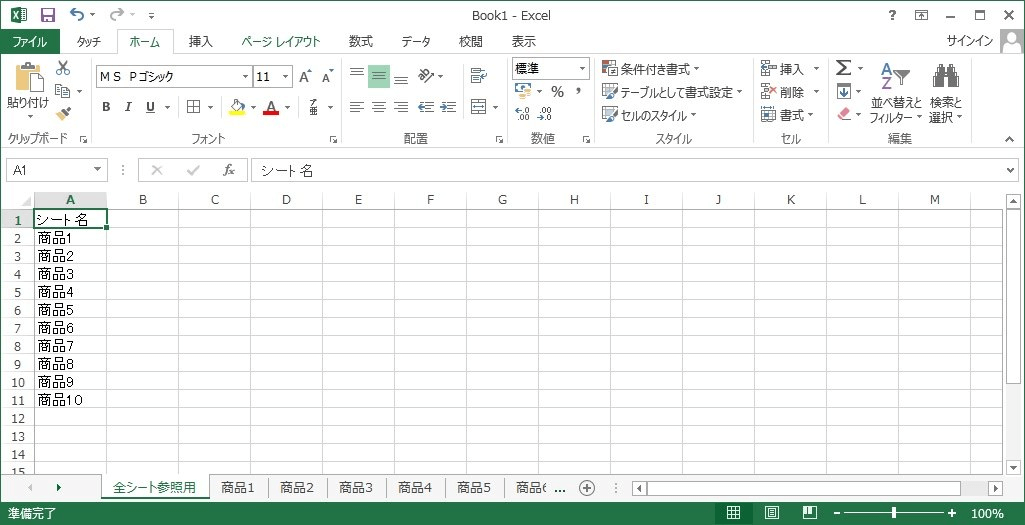Click the AutoSum sigma icon
Viewport: 1025px width, 525px height.
click(x=843, y=68)
